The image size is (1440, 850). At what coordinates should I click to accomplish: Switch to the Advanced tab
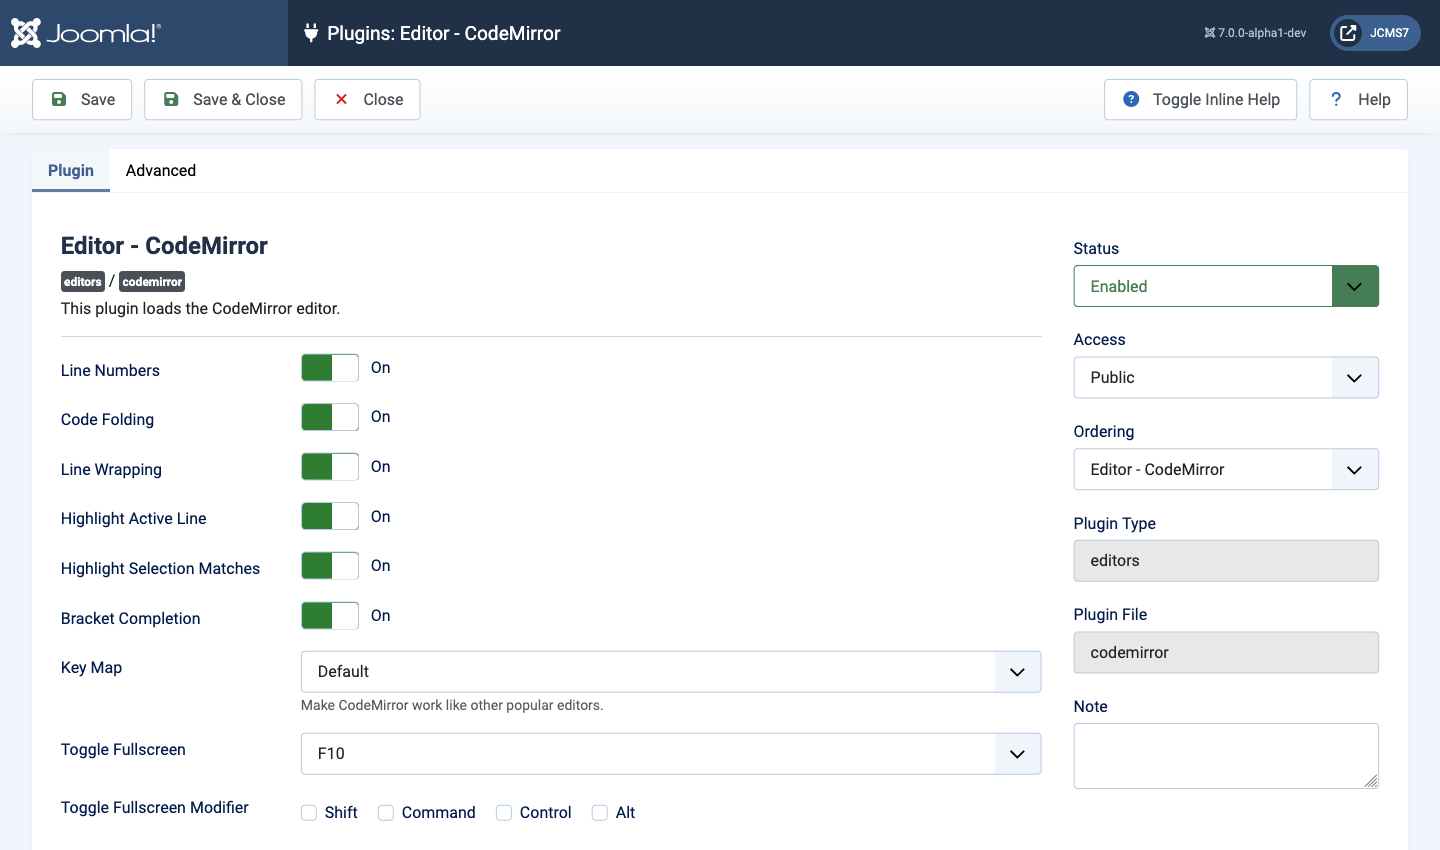pos(161,171)
